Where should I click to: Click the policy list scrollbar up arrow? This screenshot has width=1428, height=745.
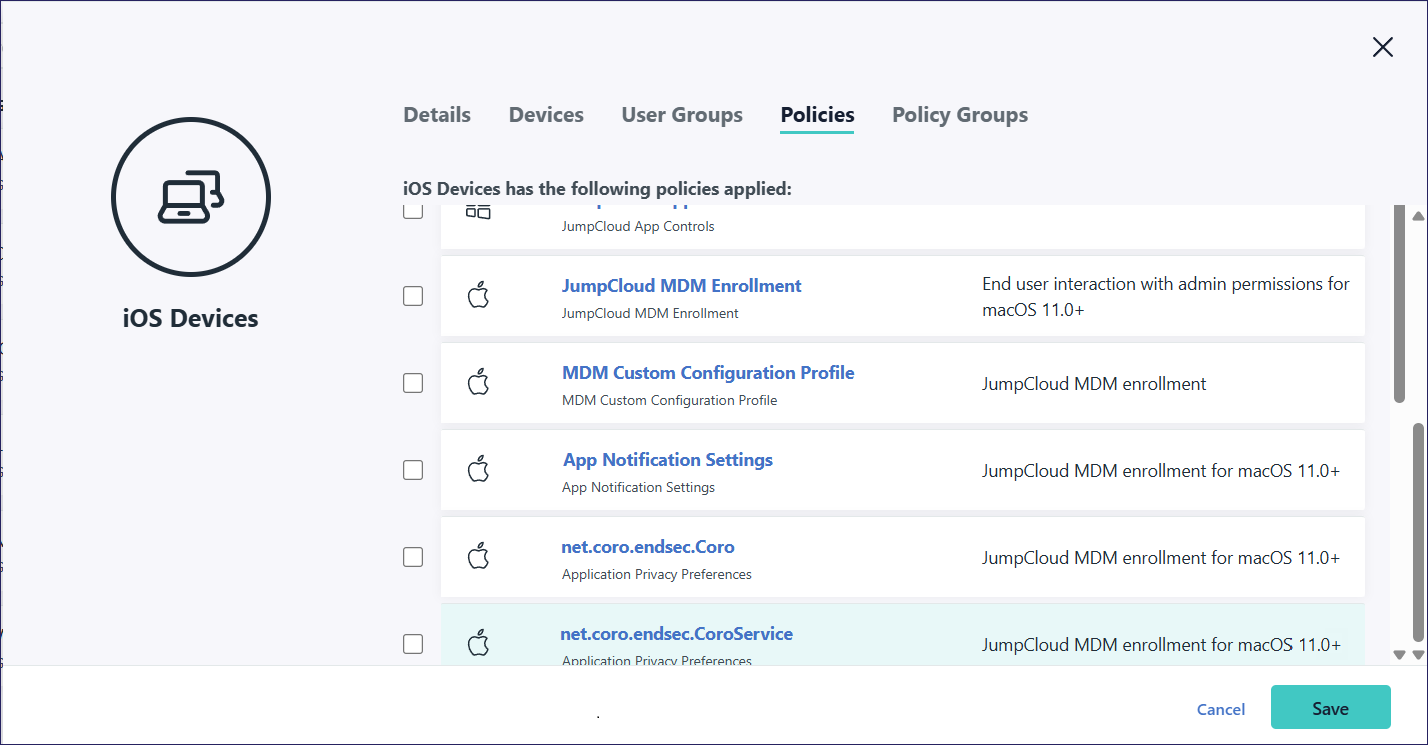(1417, 216)
